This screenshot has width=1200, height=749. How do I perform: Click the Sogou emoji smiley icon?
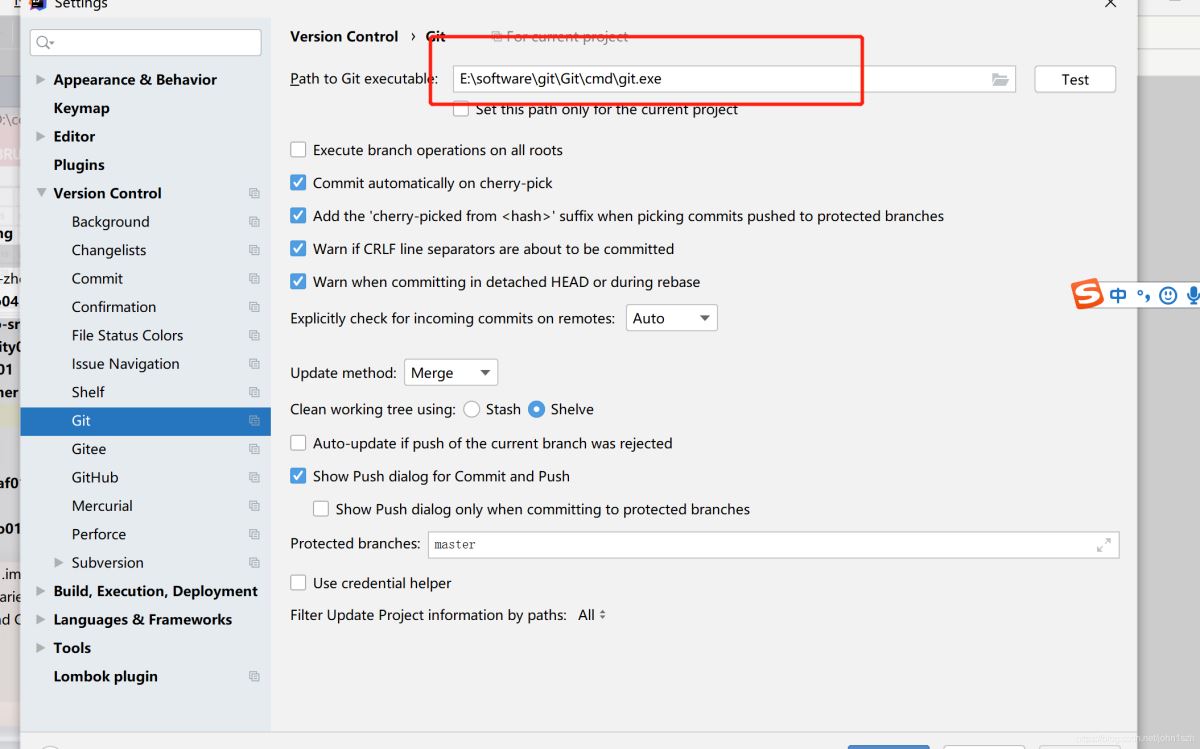1168,295
